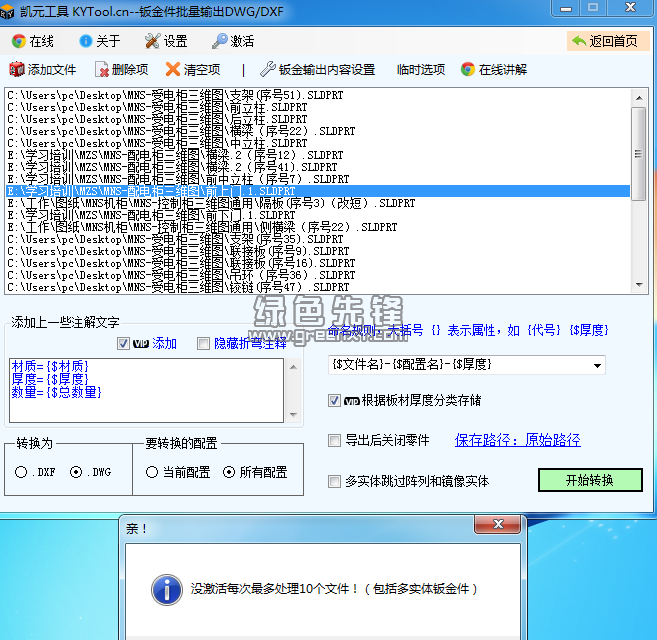Image resolution: width=657 pixels, height=640 pixels.
Task: Open 钣金输出内容设置
Action: click(x=317, y=70)
